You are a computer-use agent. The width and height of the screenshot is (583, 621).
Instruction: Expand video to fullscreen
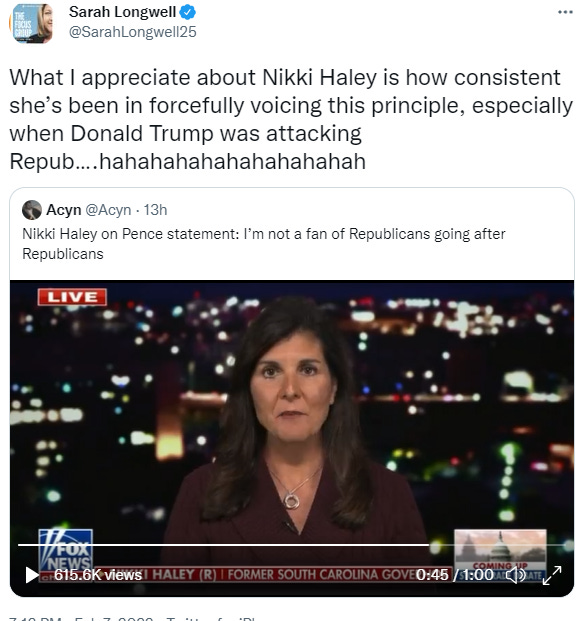pos(552,575)
